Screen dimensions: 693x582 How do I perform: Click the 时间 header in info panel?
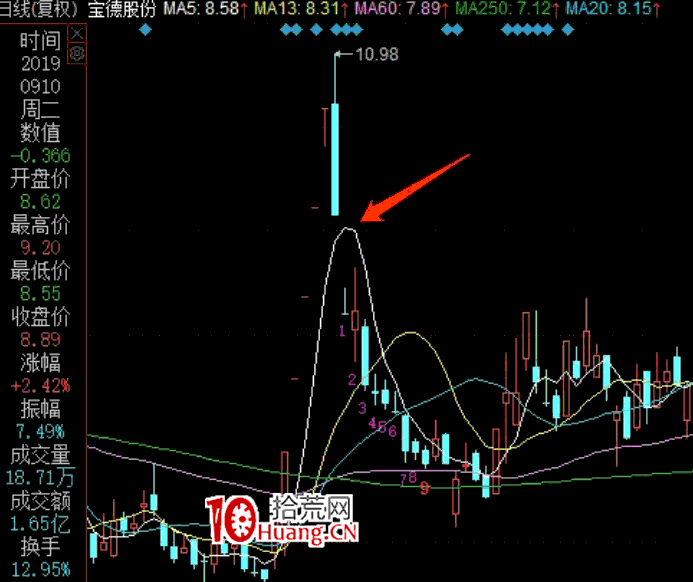pyautogui.click(x=40, y=41)
